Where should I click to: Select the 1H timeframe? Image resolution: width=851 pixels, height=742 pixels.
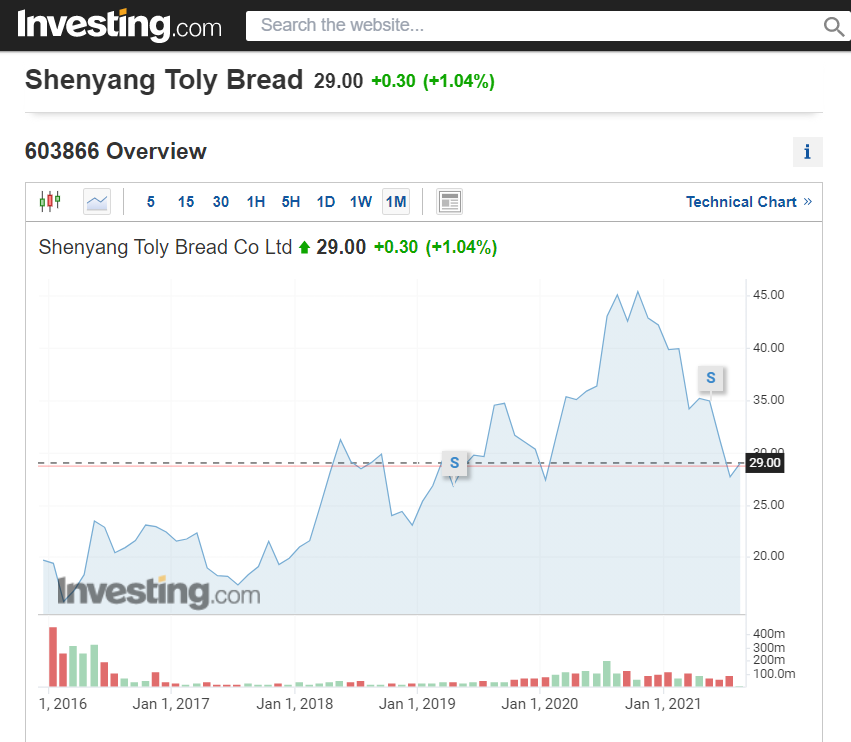pos(256,202)
